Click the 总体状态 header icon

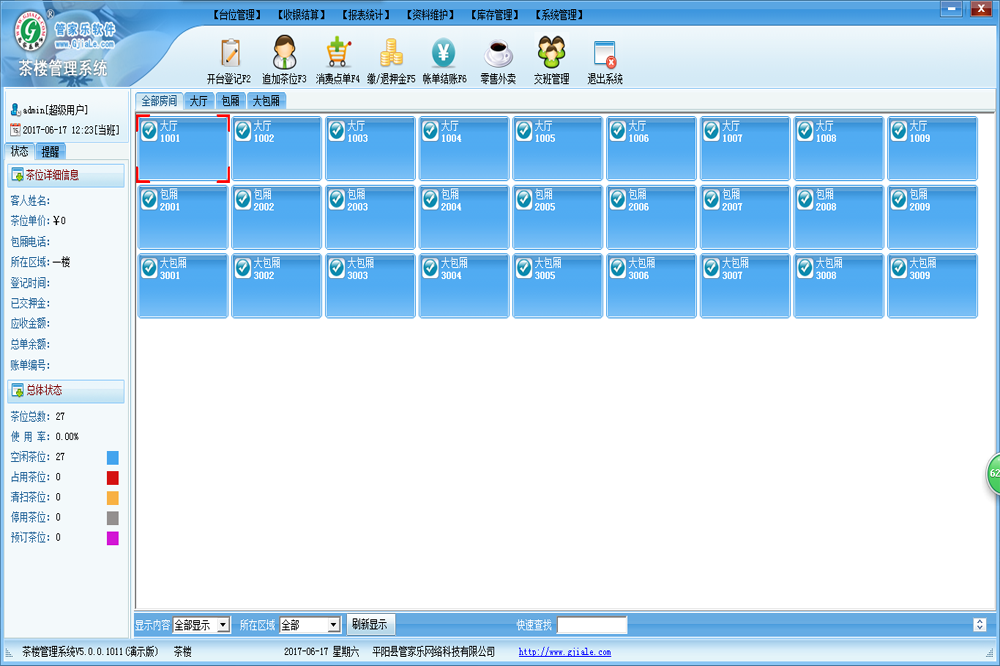click(17, 390)
